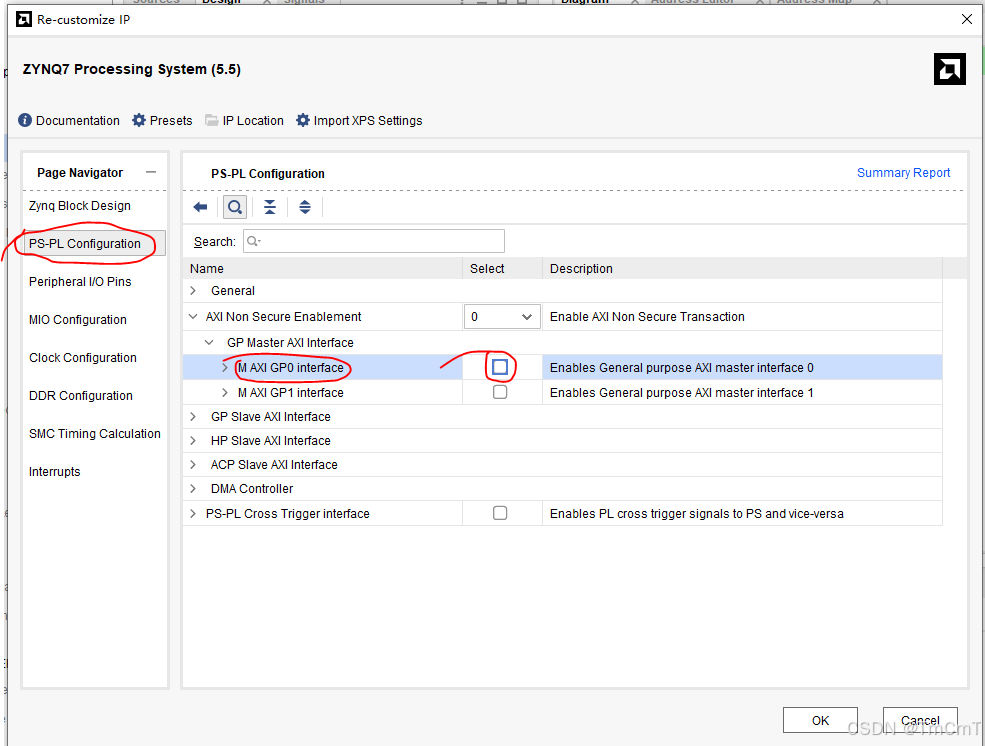Click the collapse all toolbar icon
985x746 pixels.
(270, 207)
